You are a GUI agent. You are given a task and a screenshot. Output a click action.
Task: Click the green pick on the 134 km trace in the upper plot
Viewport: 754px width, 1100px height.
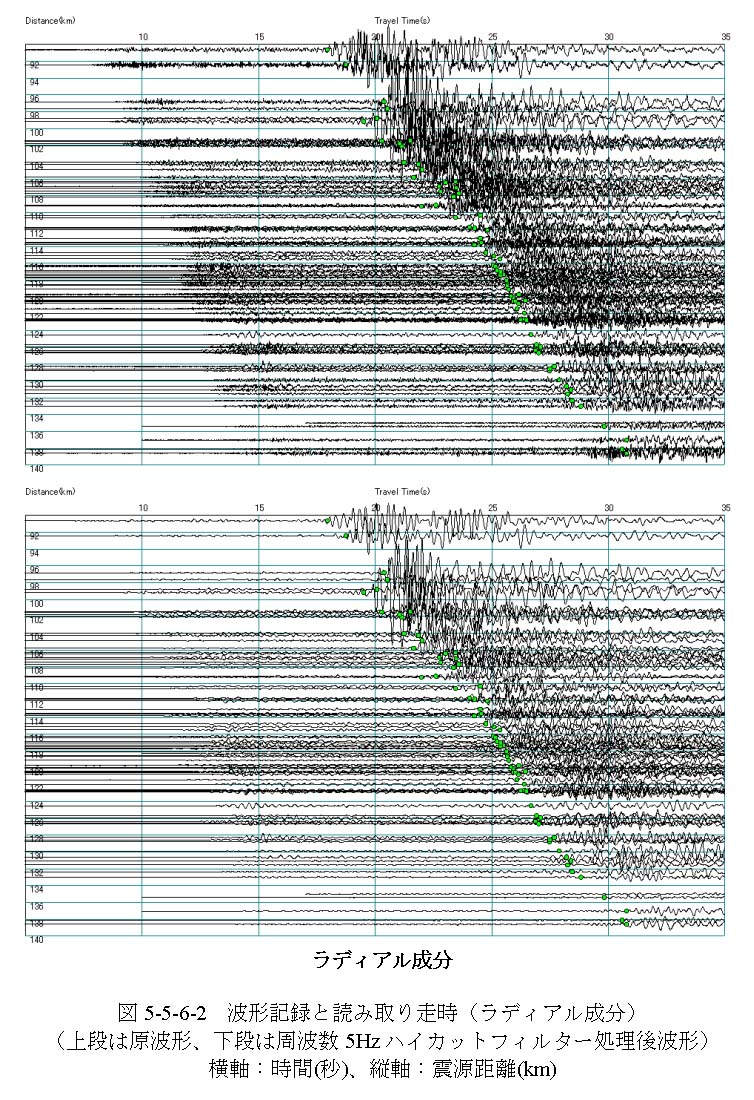(604, 426)
